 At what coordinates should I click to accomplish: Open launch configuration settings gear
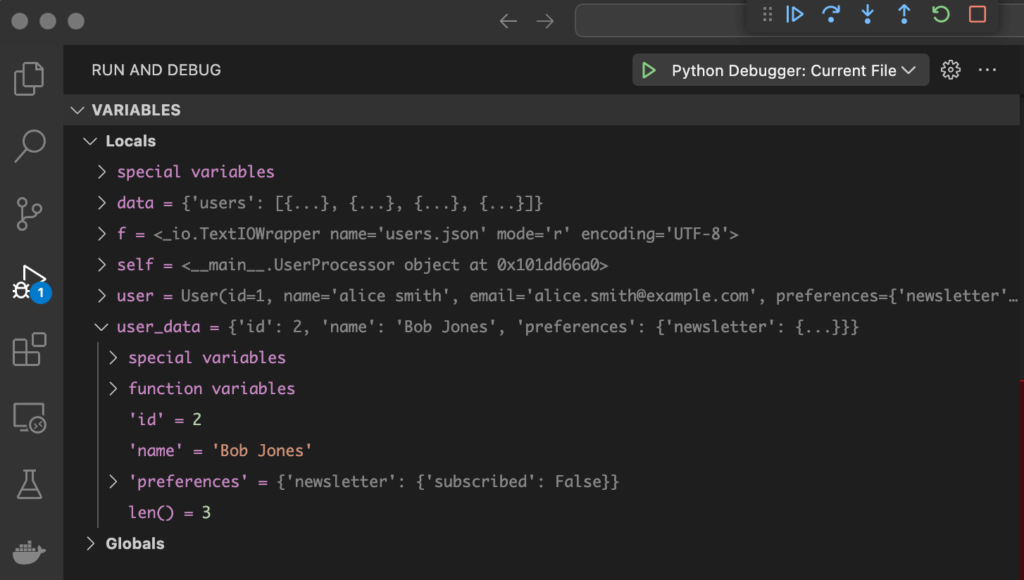(950, 70)
